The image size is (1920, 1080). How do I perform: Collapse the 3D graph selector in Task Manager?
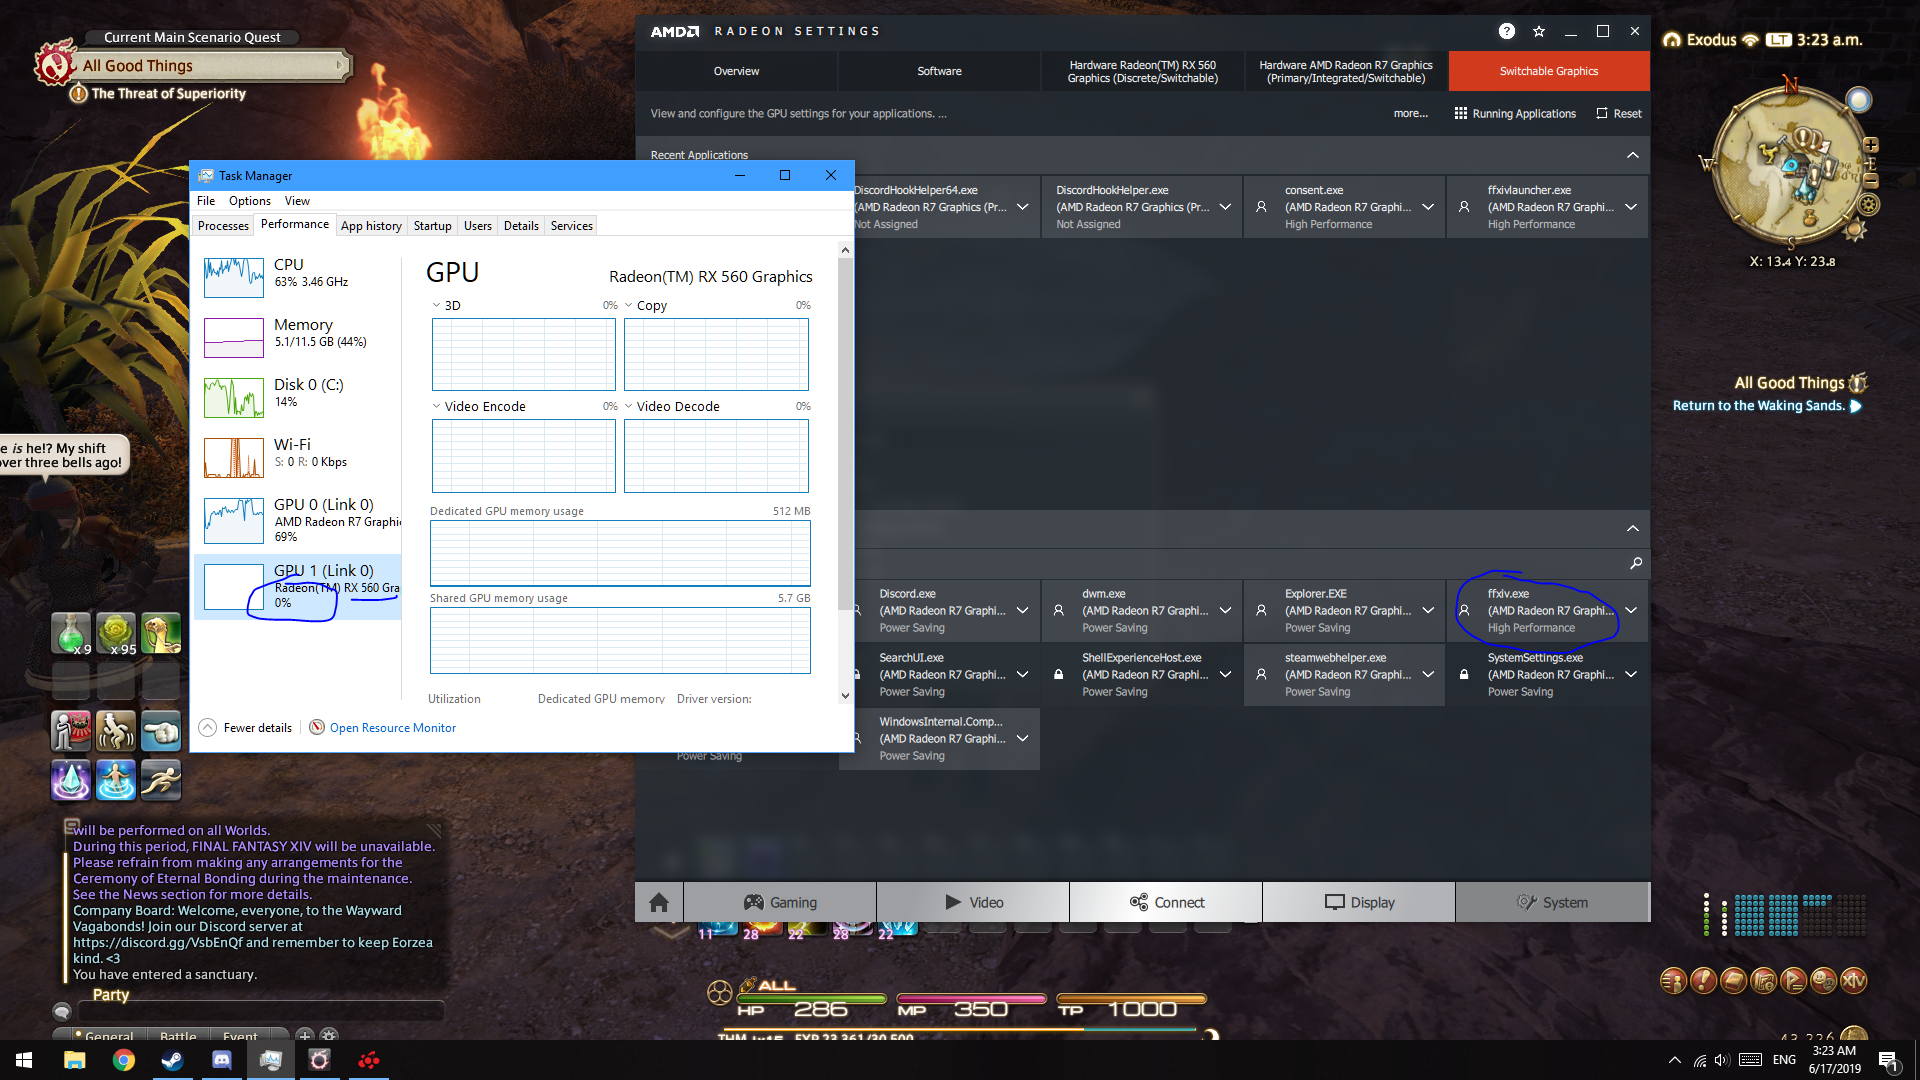click(437, 305)
